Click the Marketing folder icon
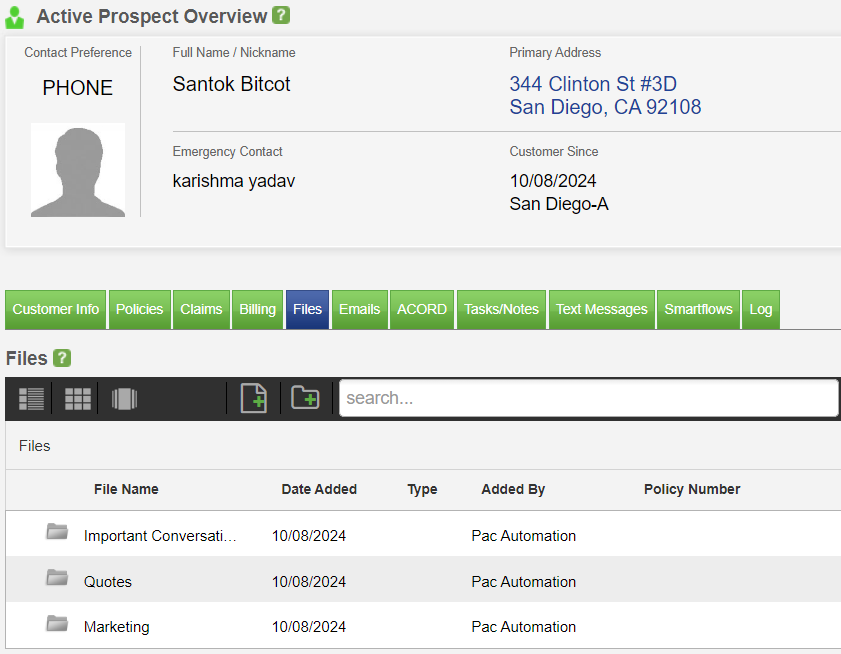841x654 pixels. pyautogui.click(x=57, y=624)
